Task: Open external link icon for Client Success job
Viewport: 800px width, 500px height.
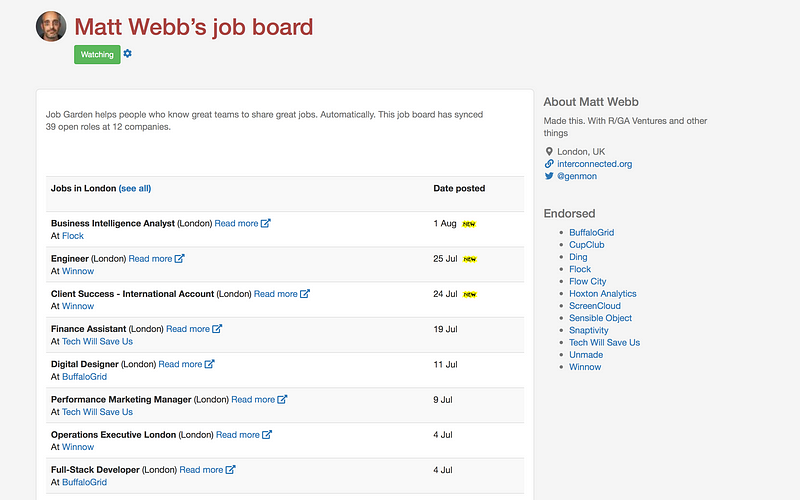Action: coord(305,294)
